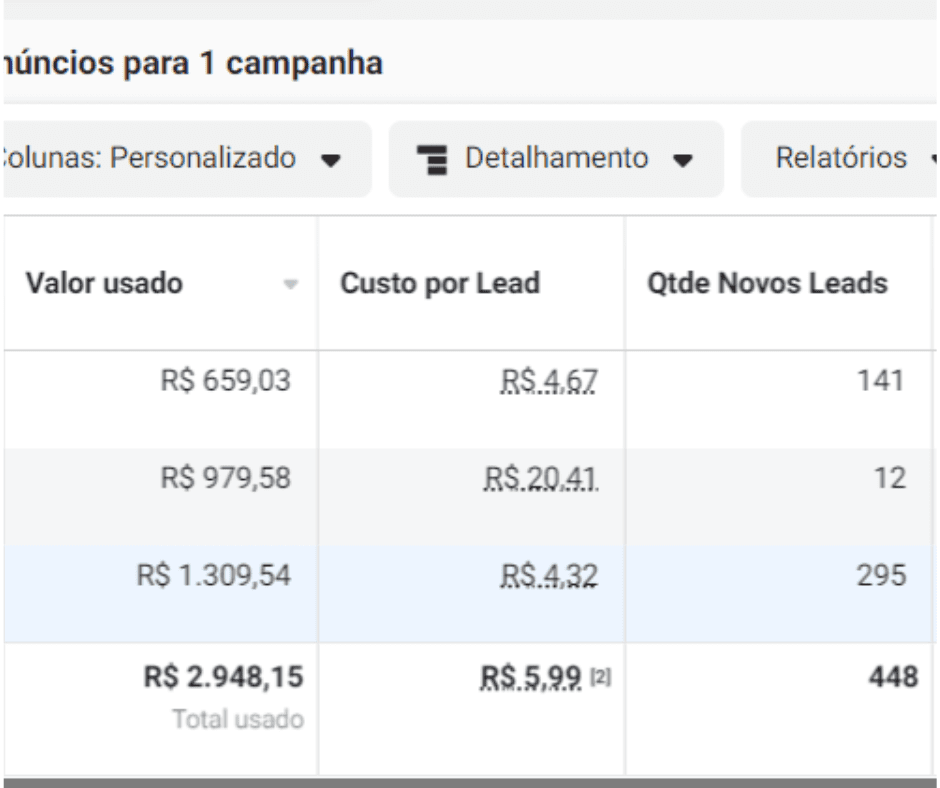Open the Relatórios dropdown
This screenshot has width=940, height=788.
coord(840,159)
